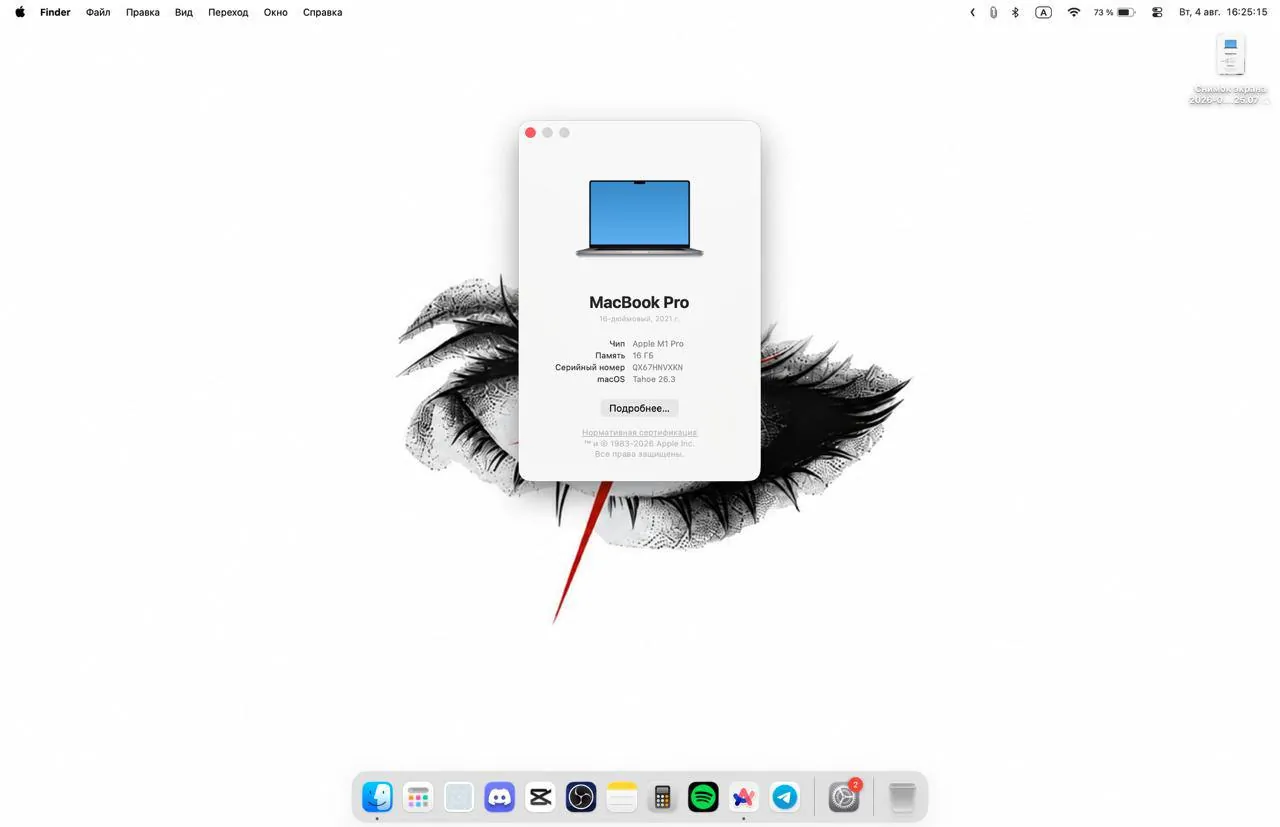Open the Нормативная сертификация link
This screenshot has width=1280, height=827.
(639, 432)
